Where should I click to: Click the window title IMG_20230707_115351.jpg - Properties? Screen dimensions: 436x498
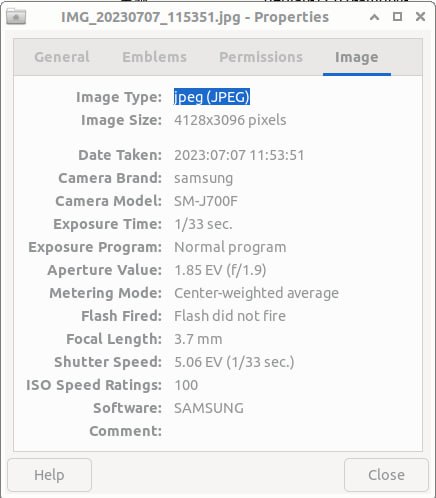click(x=195, y=17)
